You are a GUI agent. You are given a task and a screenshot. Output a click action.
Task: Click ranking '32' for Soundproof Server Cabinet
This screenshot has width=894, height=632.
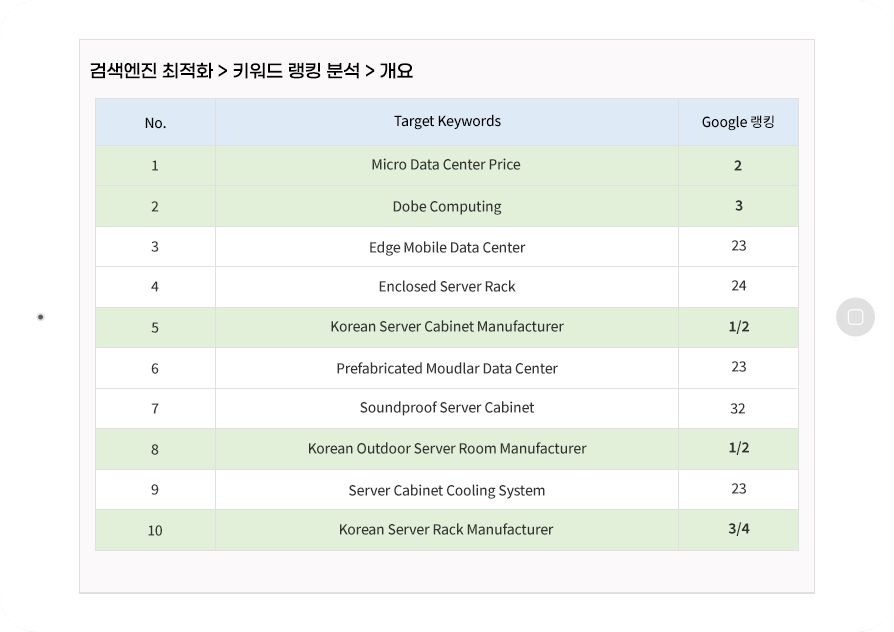pyautogui.click(x=738, y=408)
